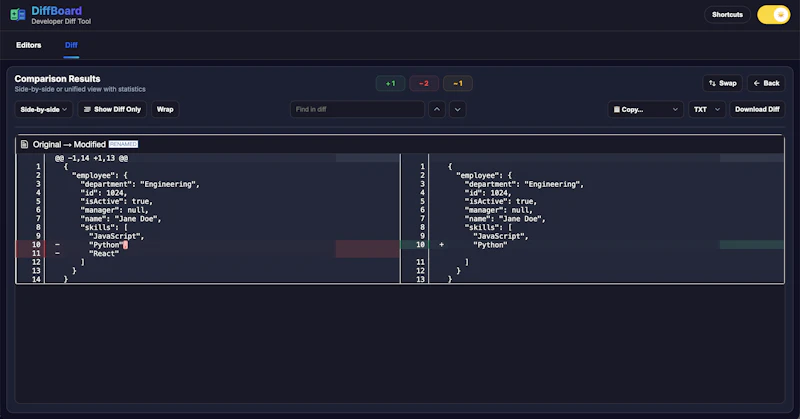Click left pane line "isActive": true
800x419 pixels.
click(116, 202)
